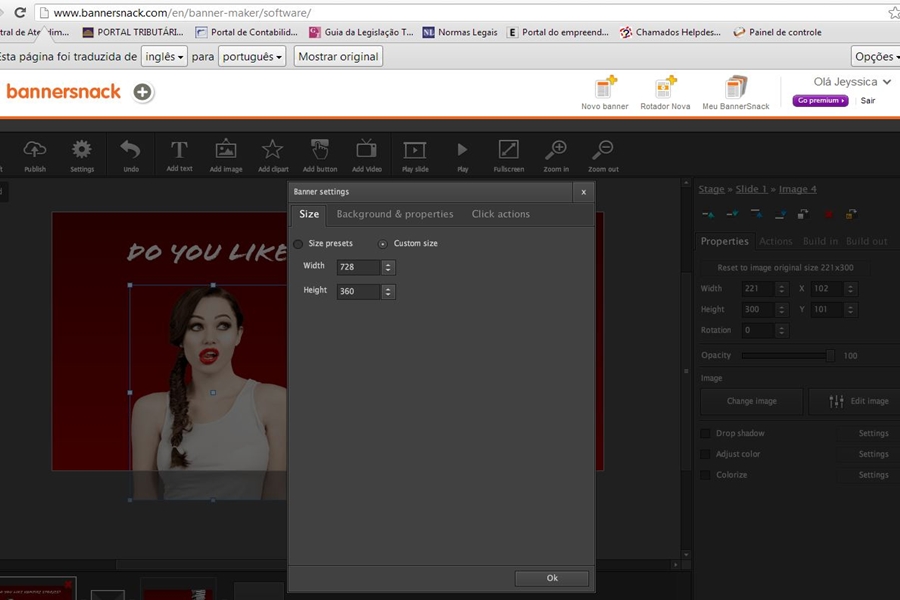The image size is (900, 600).
Task: Expand the Olá Jeyssica account menu
Action: click(x=853, y=82)
